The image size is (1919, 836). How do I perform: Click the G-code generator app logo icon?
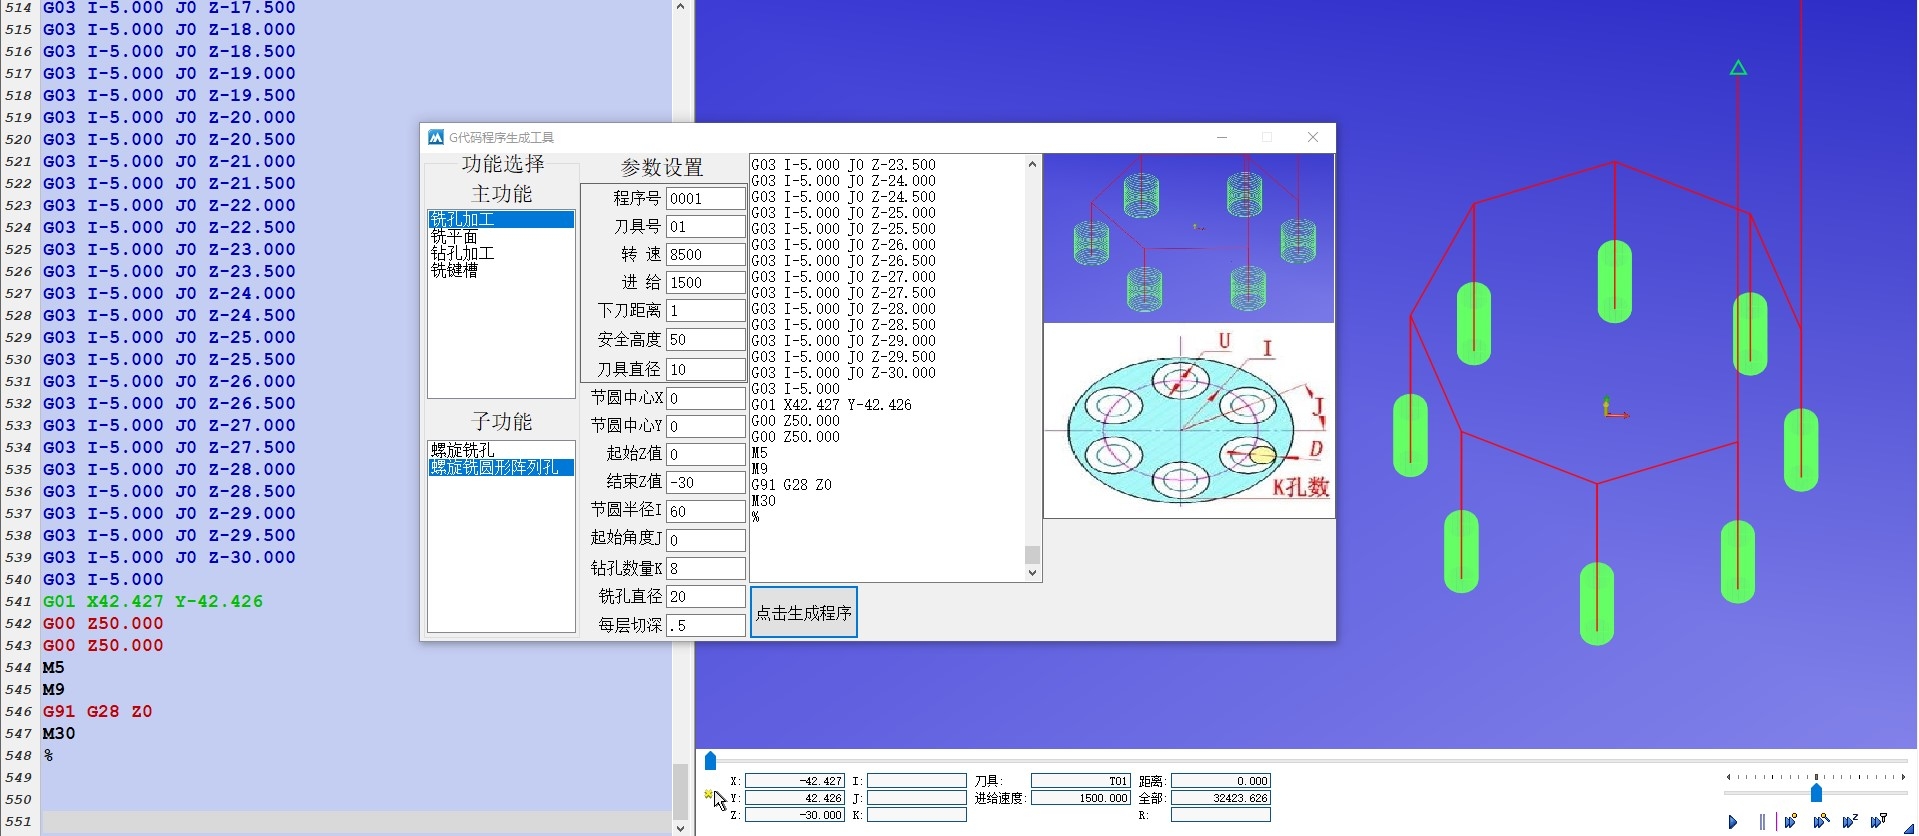pos(436,137)
